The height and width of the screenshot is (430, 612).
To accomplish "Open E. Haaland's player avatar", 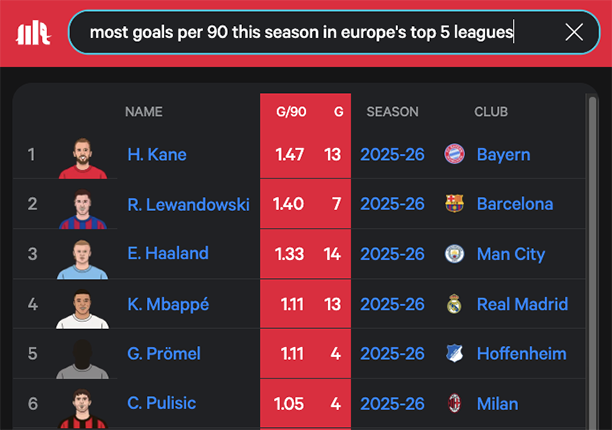I will (x=82, y=256).
